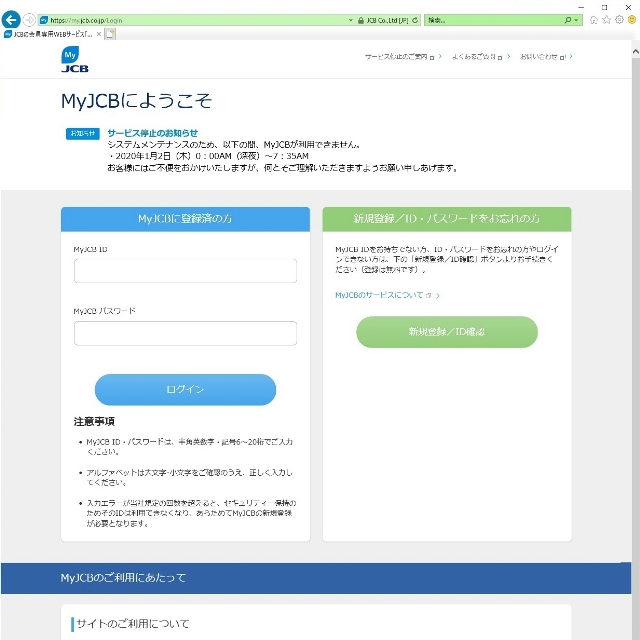Click the MyJCB logo
Image resolution: width=640 pixels, height=640 pixels.
click(74, 59)
